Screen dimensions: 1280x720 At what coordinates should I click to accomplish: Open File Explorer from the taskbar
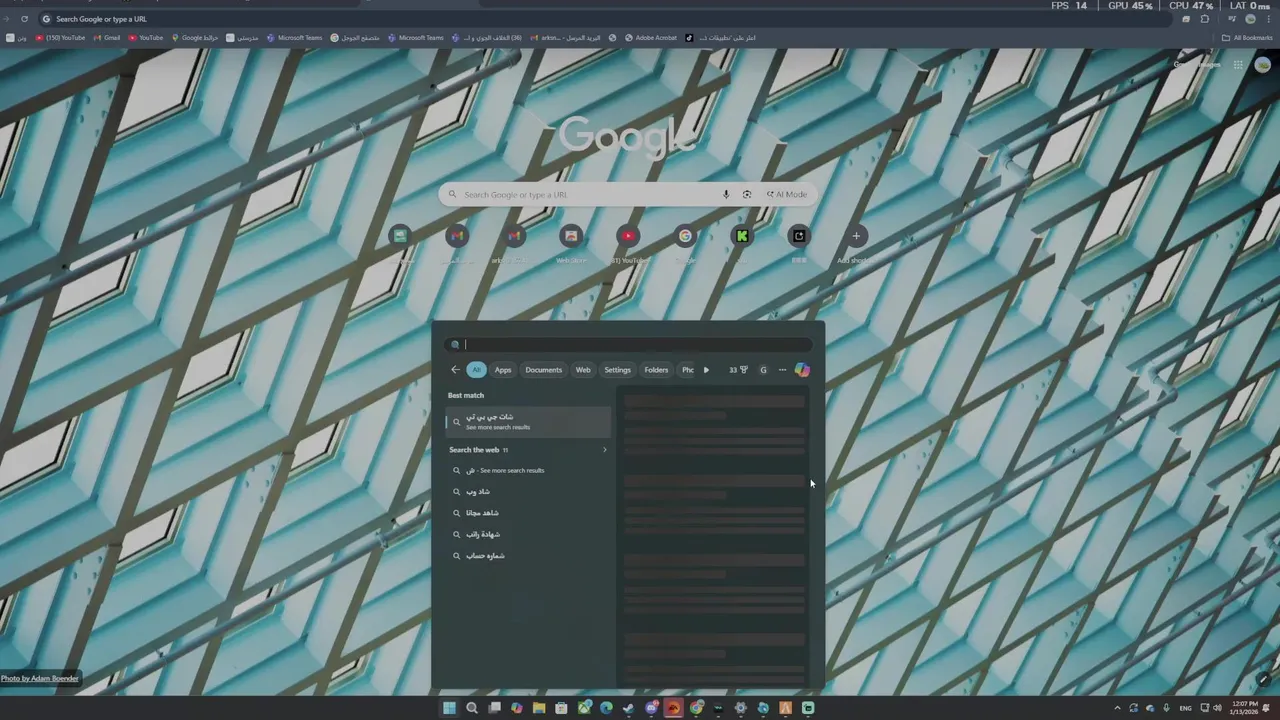tap(539, 708)
